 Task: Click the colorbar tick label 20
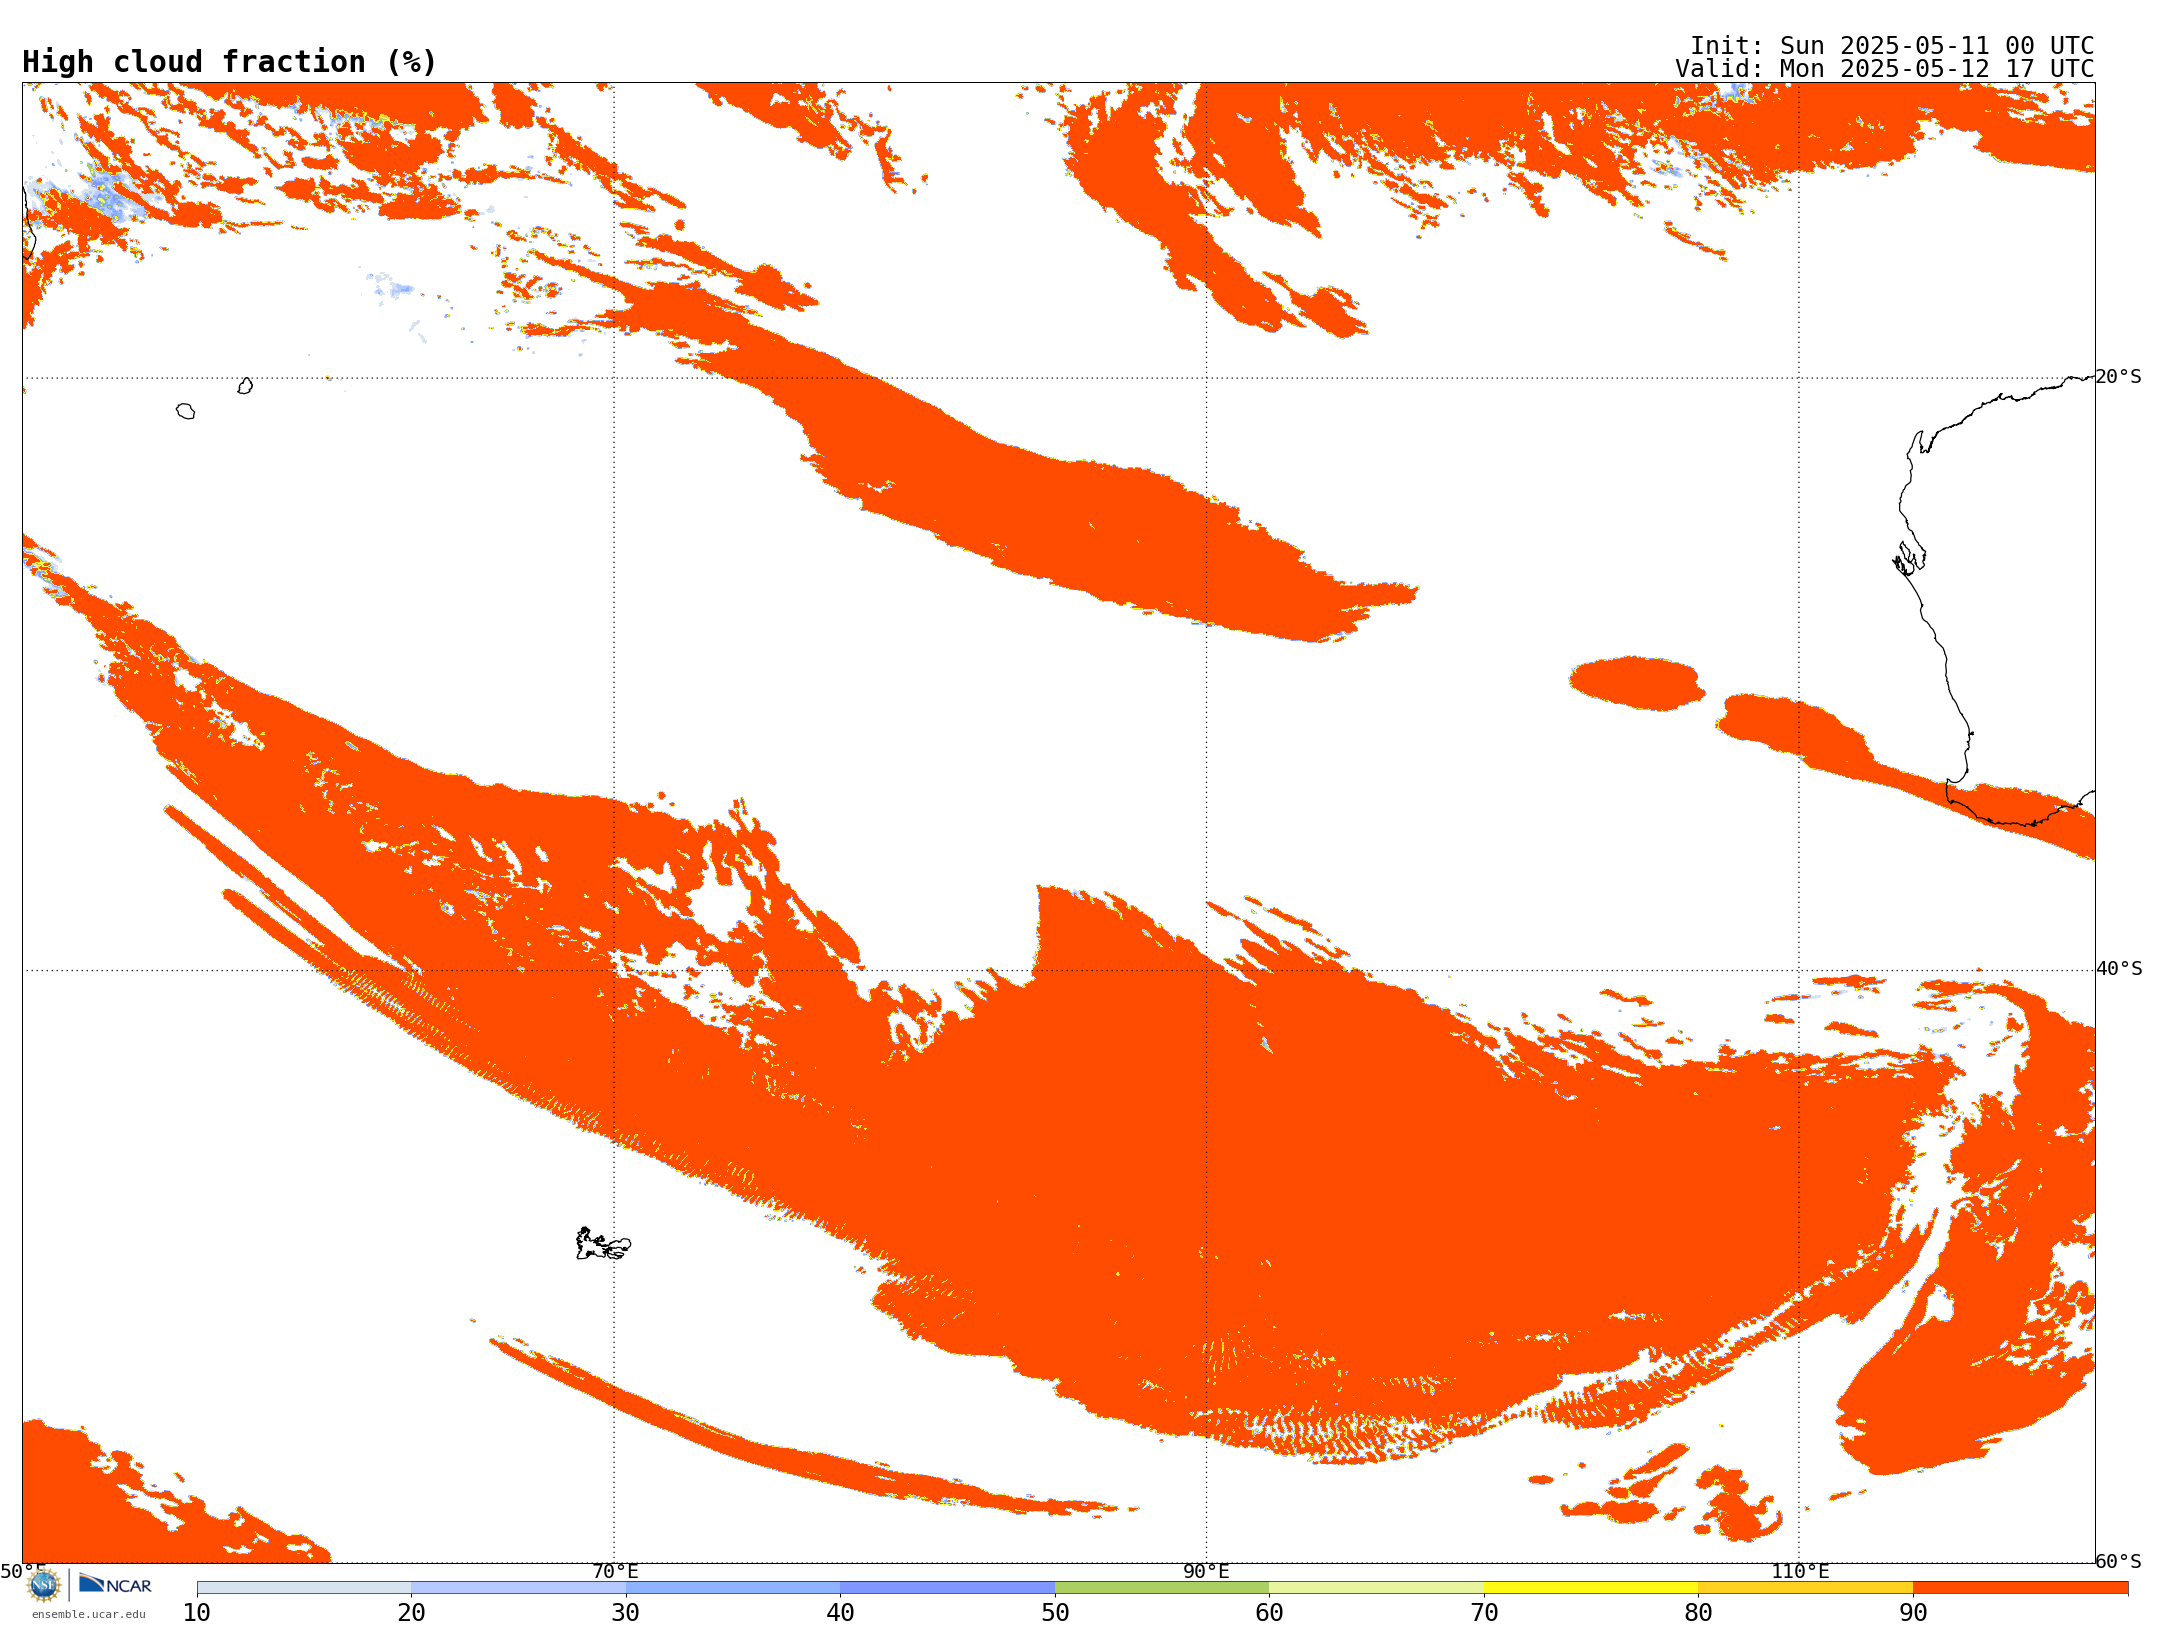pyautogui.click(x=411, y=1613)
